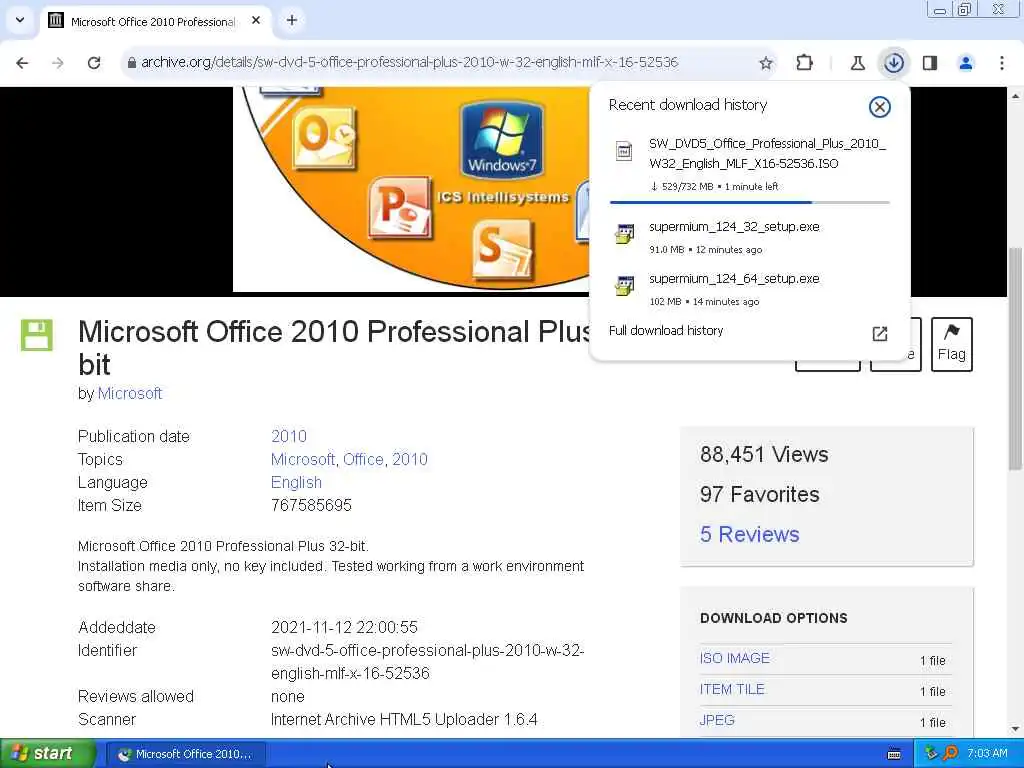Download the ISO IMAGE option
The image size is (1024, 768).
click(735, 658)
